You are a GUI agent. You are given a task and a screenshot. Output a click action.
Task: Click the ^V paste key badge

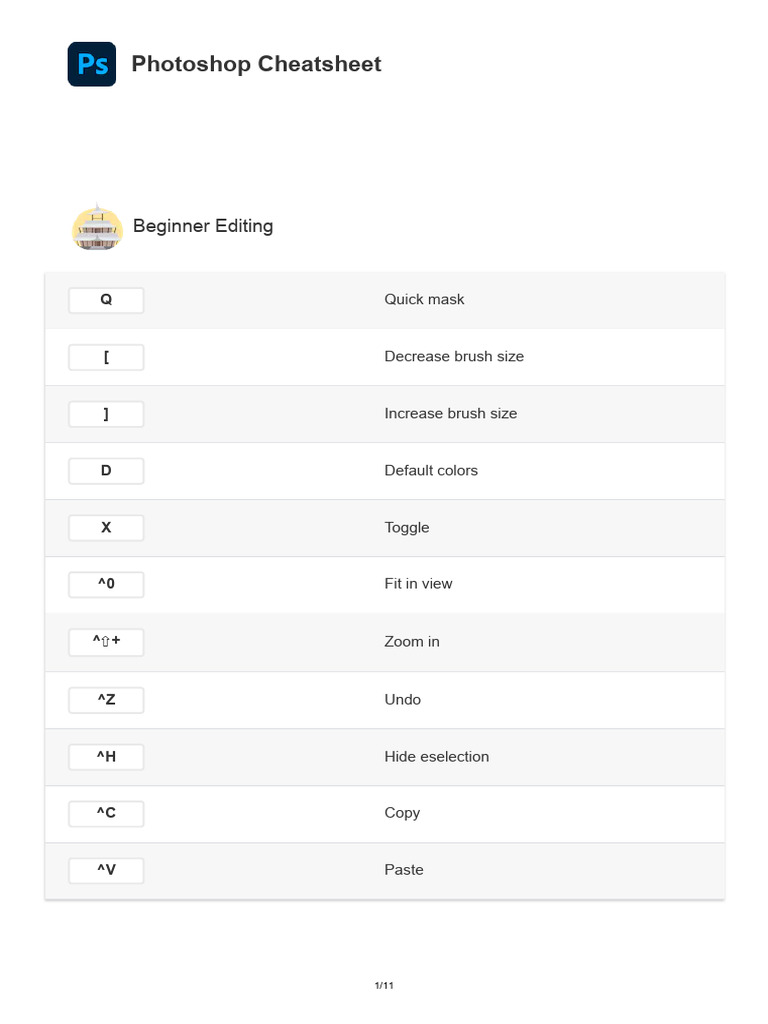[106, 870]
